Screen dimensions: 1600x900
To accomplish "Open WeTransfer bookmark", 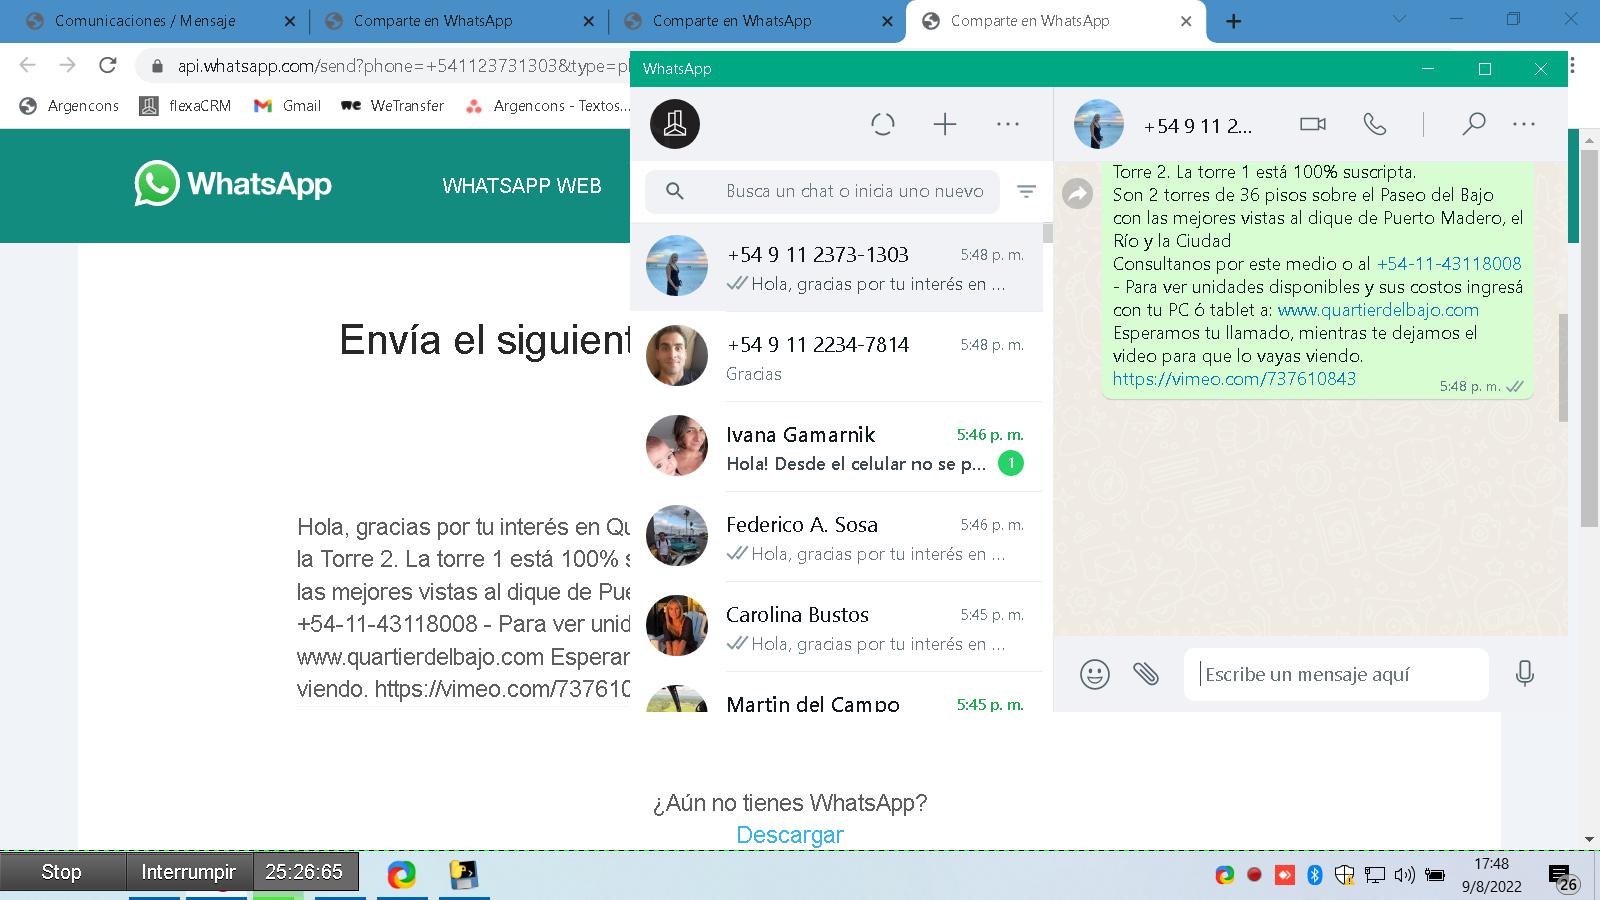I will (x=392, y=105).
